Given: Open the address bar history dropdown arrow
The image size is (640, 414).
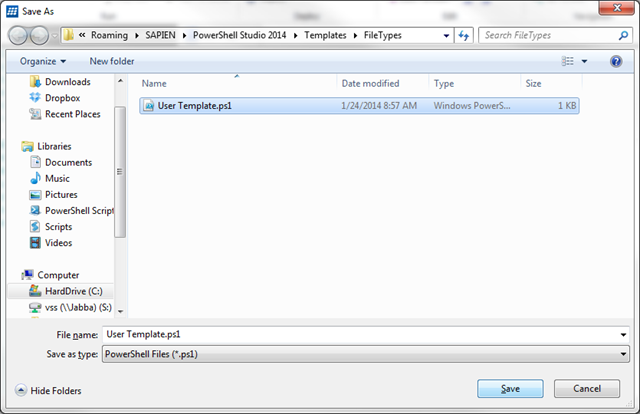Looking at the screenshot, I should [447, 36].
